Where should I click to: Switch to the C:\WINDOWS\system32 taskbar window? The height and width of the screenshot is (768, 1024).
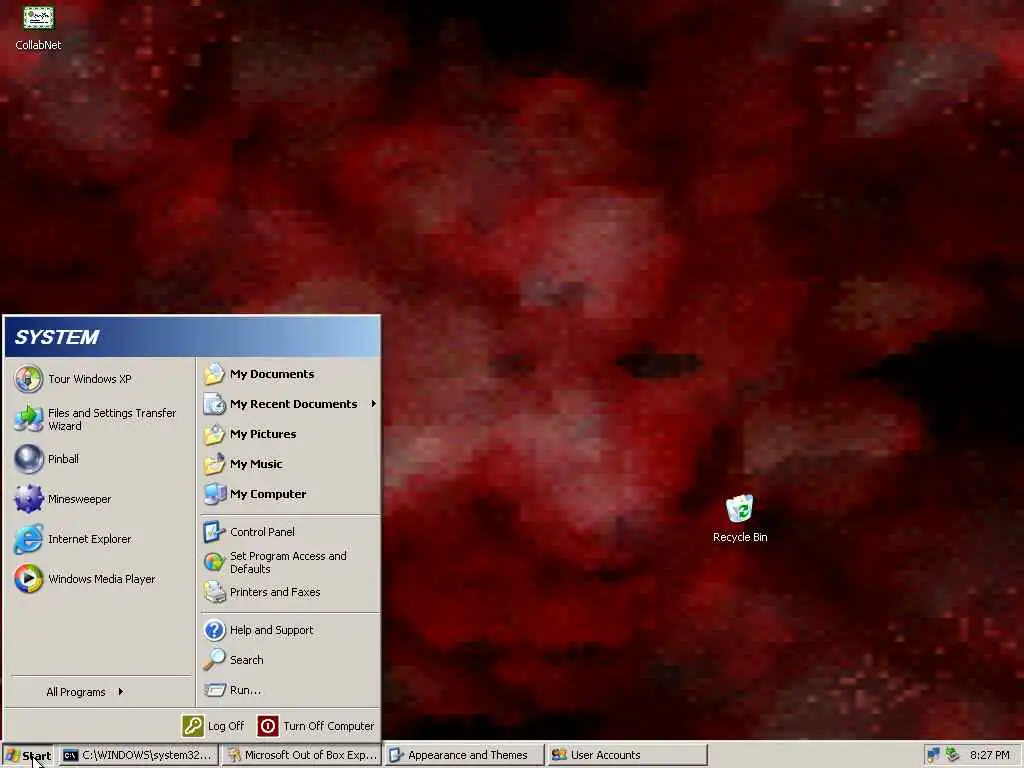(138, 756)
